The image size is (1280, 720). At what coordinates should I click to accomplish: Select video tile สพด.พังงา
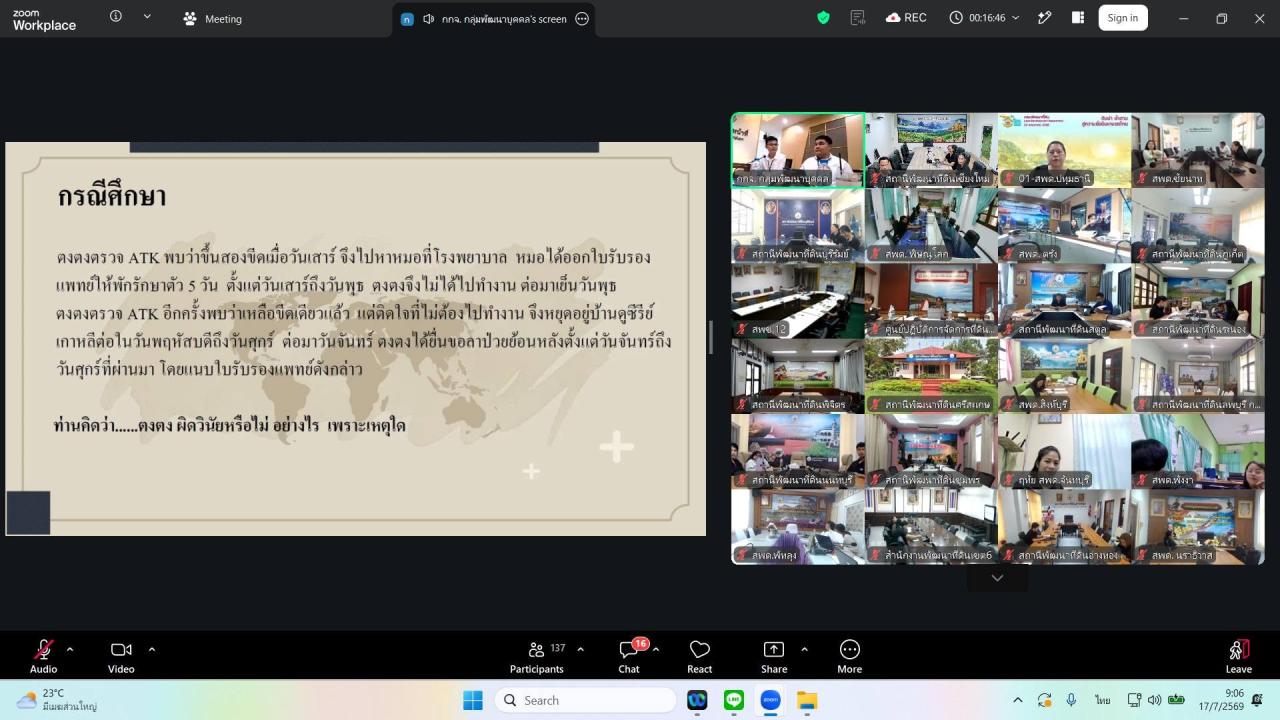(x=1198, y=451)
